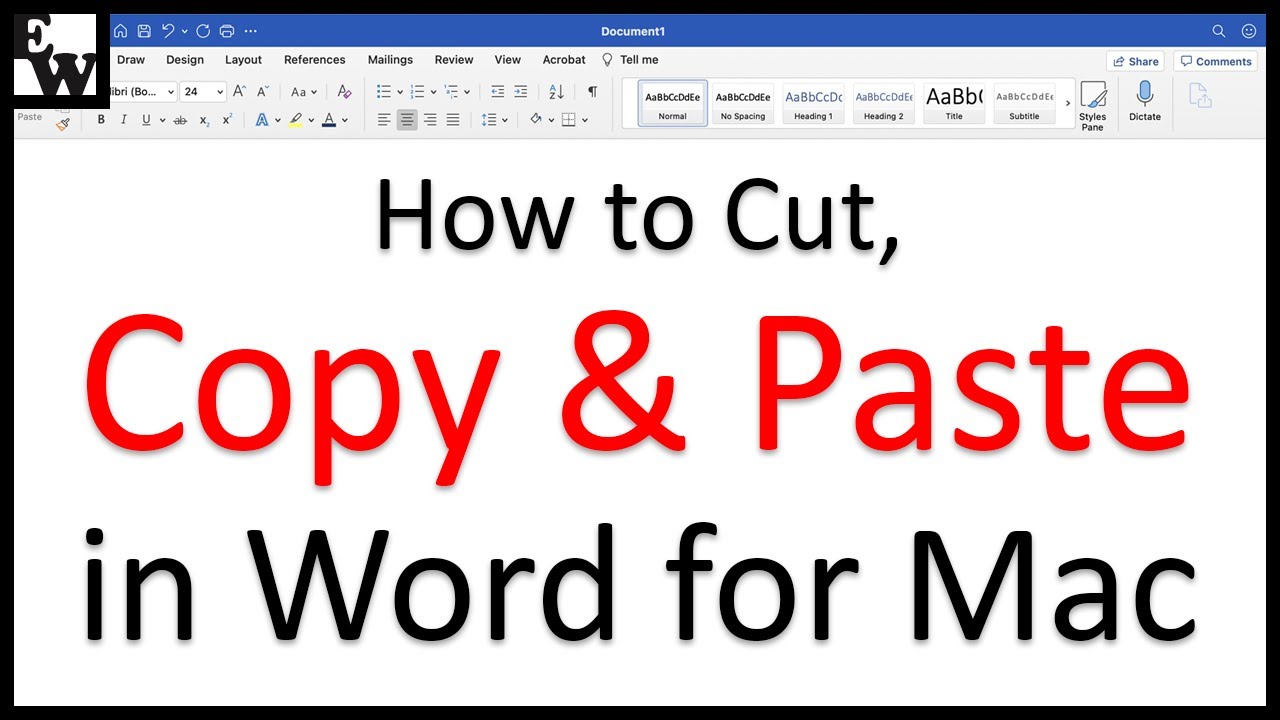Apply the Normal style

(673, 103)
